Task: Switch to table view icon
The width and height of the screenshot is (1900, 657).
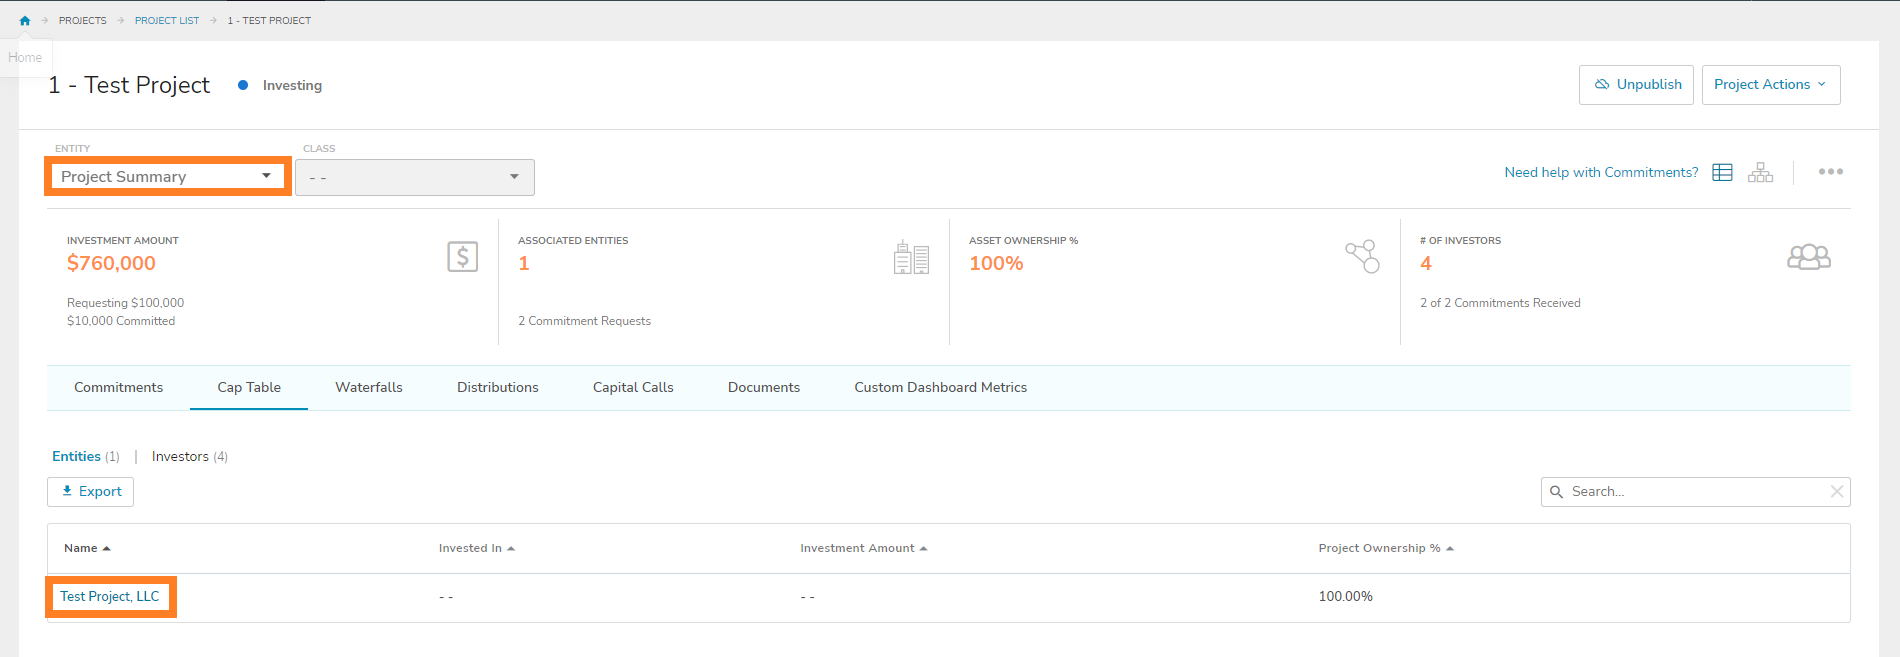Action: (1722, 173)
